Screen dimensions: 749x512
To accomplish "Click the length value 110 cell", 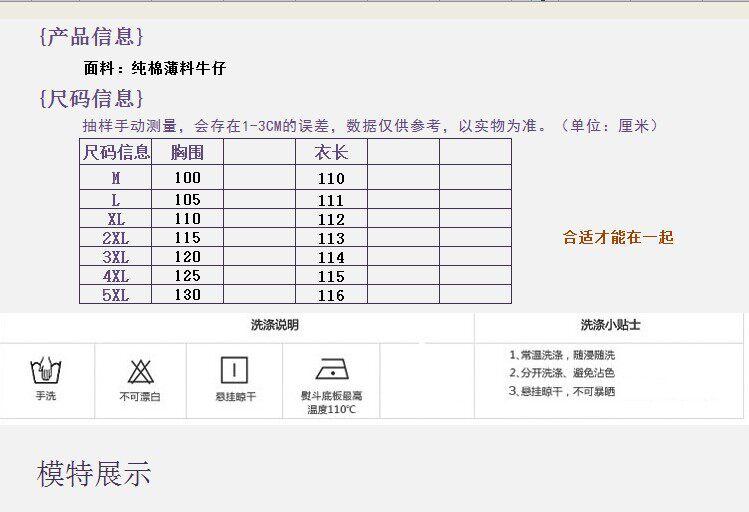I will (x=331, y=178).
